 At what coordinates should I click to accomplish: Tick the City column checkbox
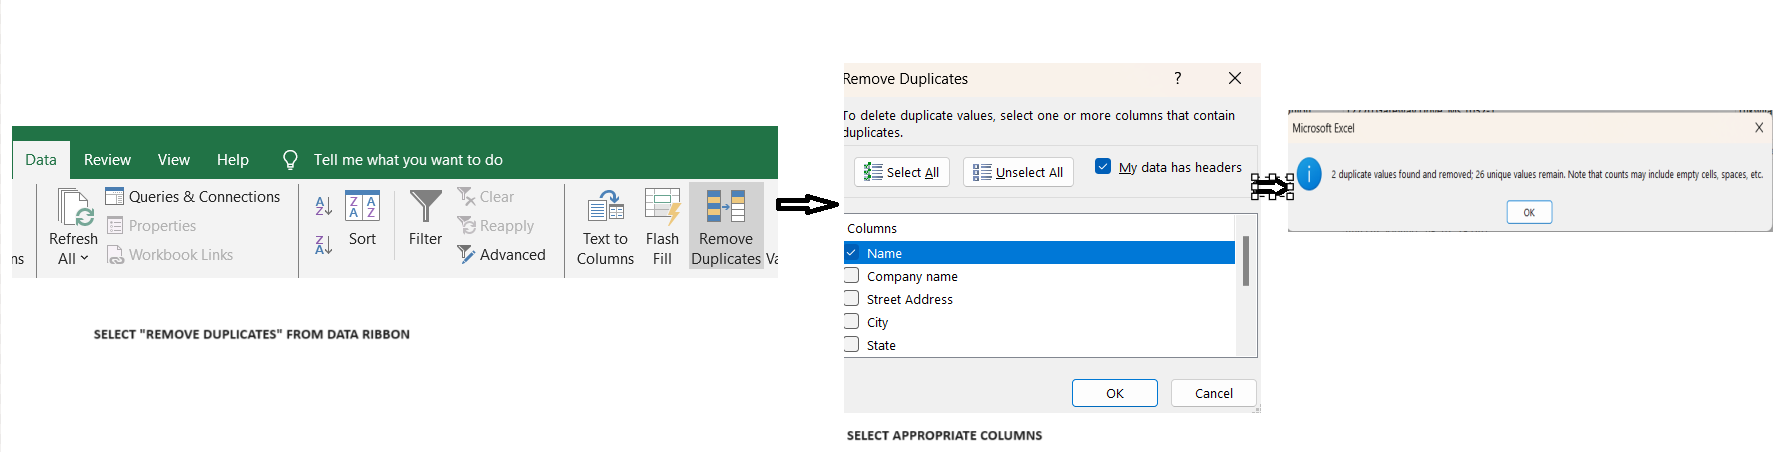coord(852,322)
